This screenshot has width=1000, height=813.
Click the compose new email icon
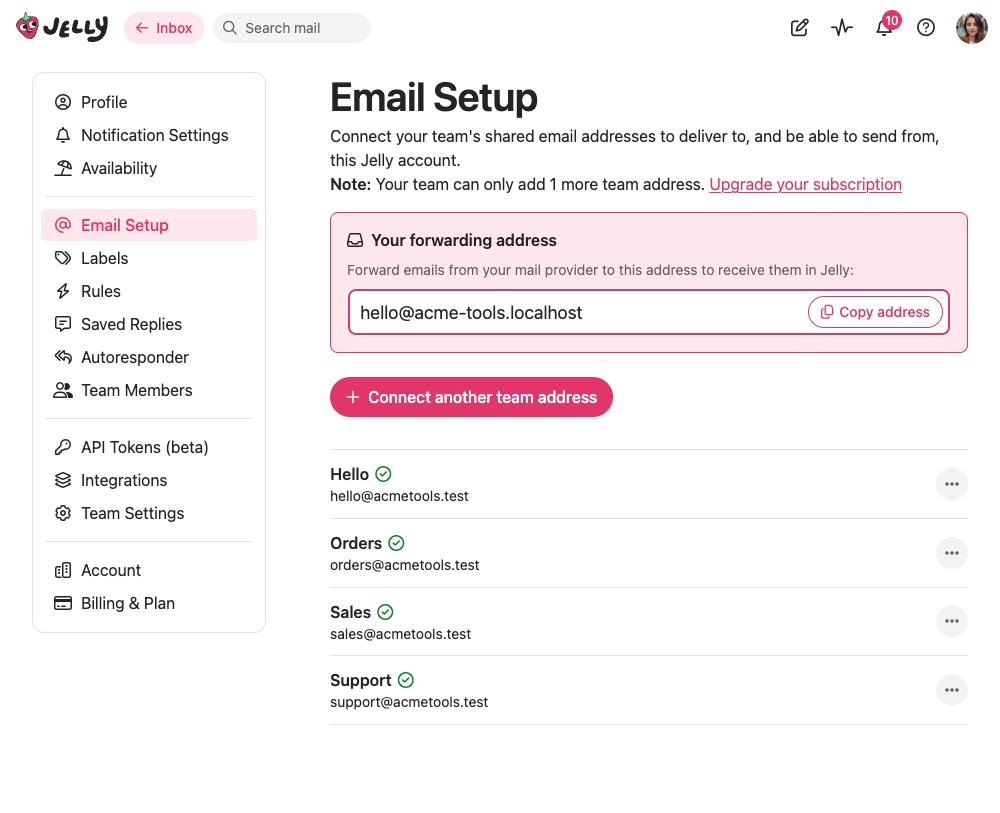799,27
